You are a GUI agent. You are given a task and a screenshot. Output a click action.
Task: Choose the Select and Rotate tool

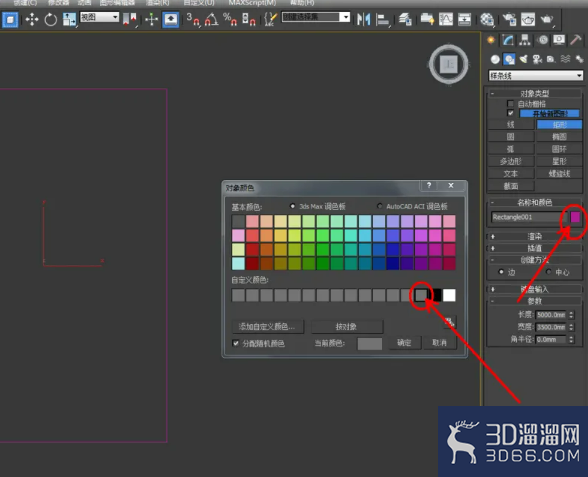point(50,19)
